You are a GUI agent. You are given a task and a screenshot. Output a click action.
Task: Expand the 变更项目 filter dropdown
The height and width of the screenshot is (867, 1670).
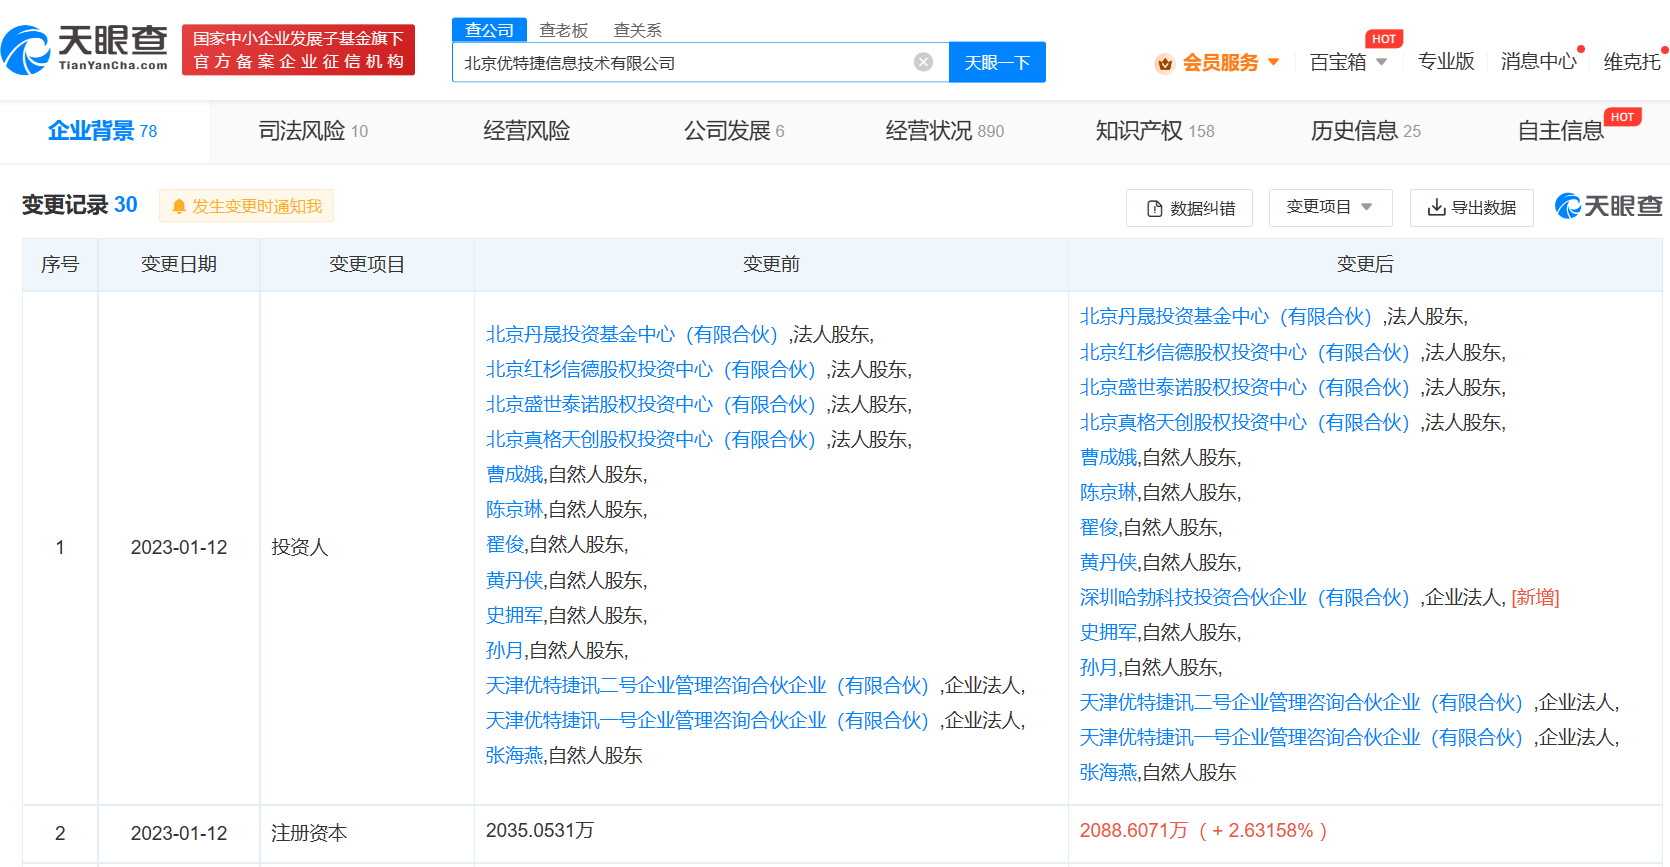[1329, 207]
